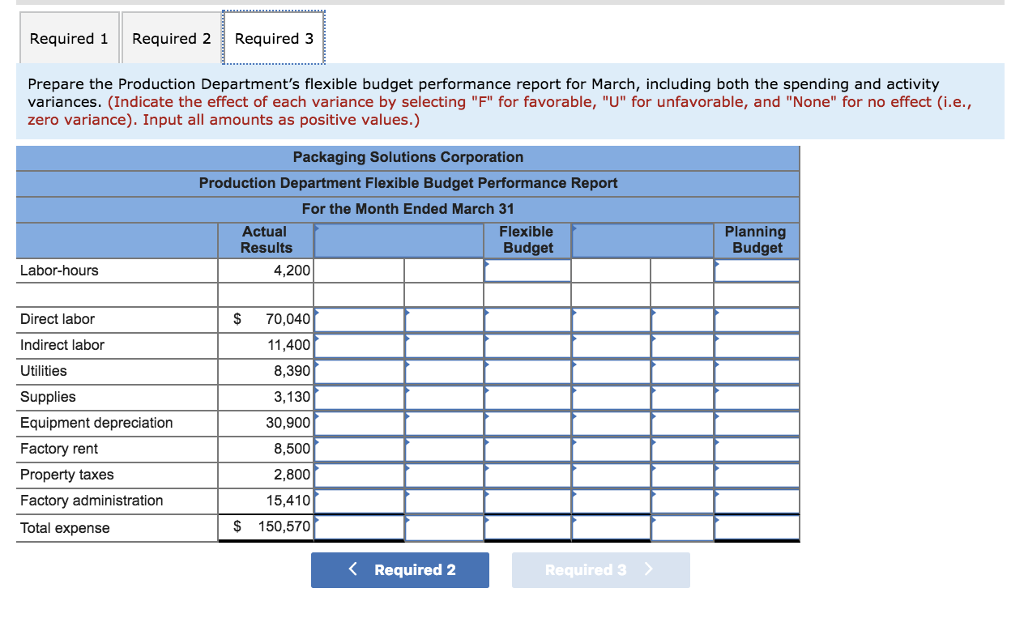This screenshot has height=635, width=1024.
Task: Click Indirect labor Flexible Budget input cell
Action: pyautogui.click(x=528, y=346)
